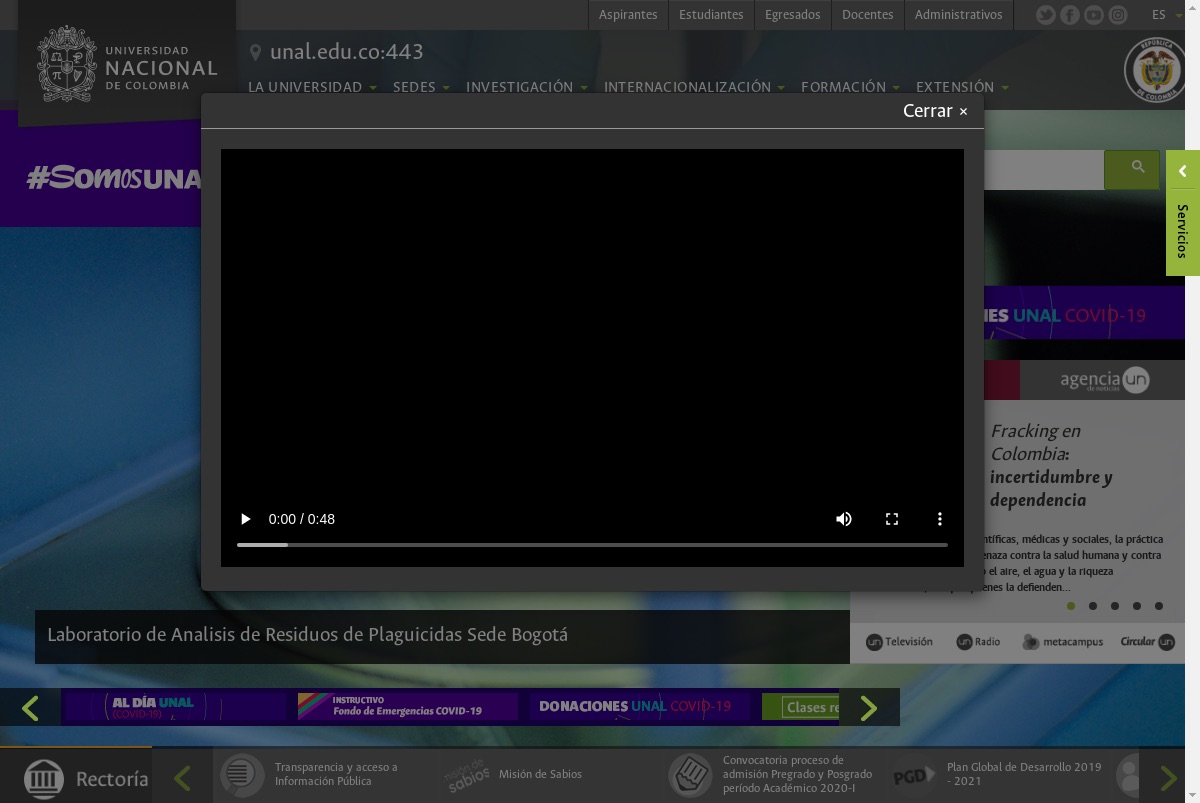Screen dimensions: 1200x803
Task: Open Plan Global de Desarrollo 2019-2021
Action: click(x=1024, y=774)
